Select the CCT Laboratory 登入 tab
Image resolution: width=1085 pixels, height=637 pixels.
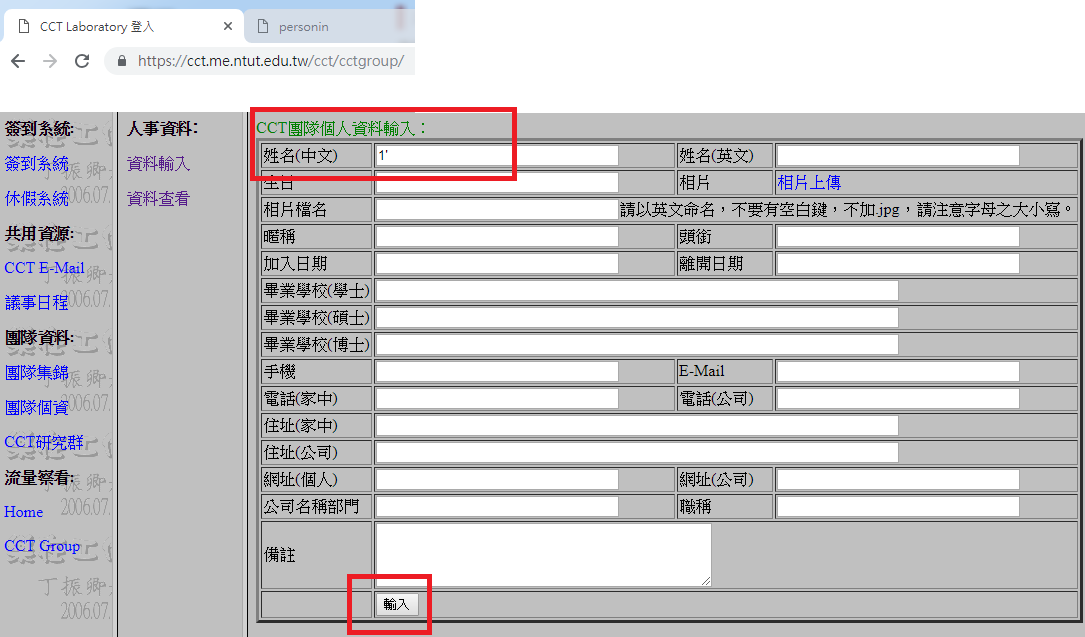123,26
